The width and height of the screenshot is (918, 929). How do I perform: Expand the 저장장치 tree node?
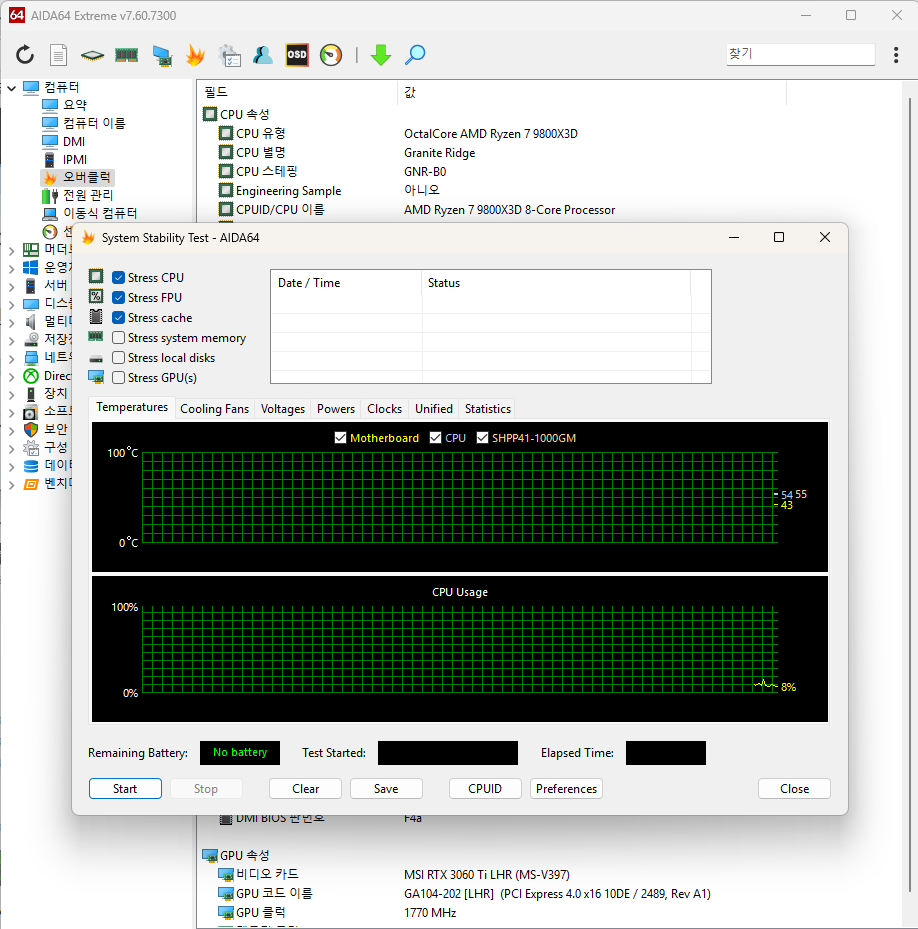coord(11,341)
